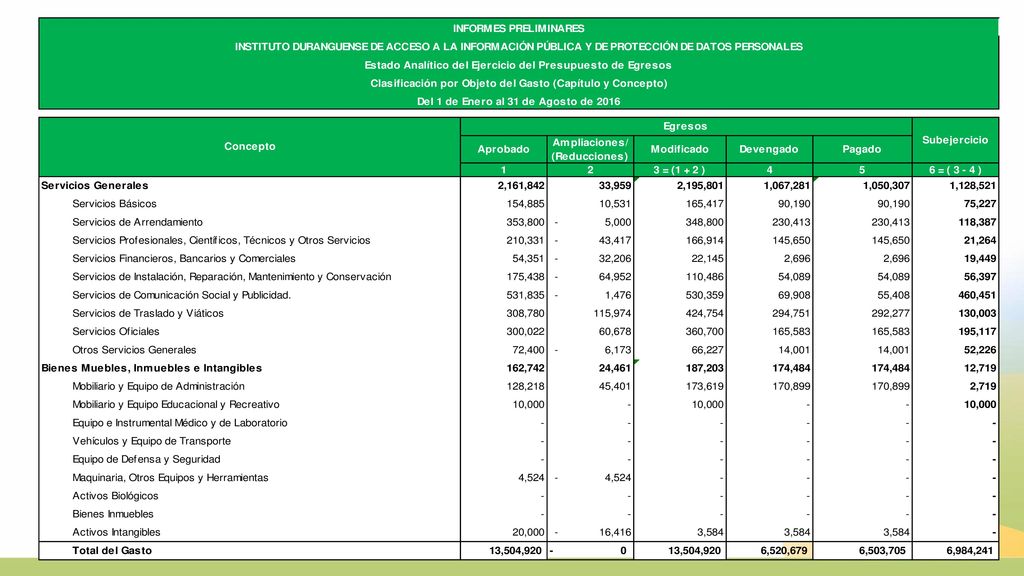Image resolution: width=1024 pixels, height=576 pixels.
Task: Click the 'Concepto' column header
Action: [x=249, y=146]
